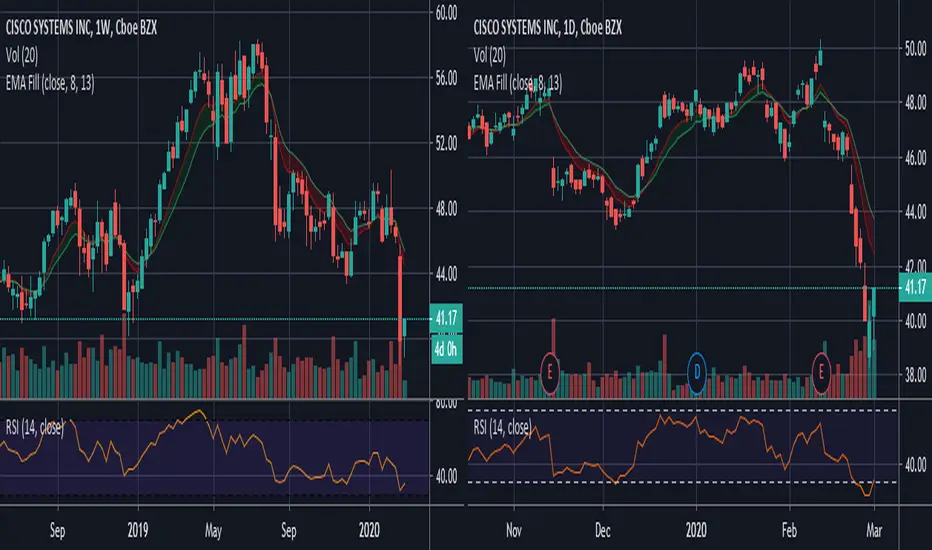Click the 41.17 price tag on weekly chart
This screenshot has height=550, width=932.
pyautogui.click(x=446, y=319)
